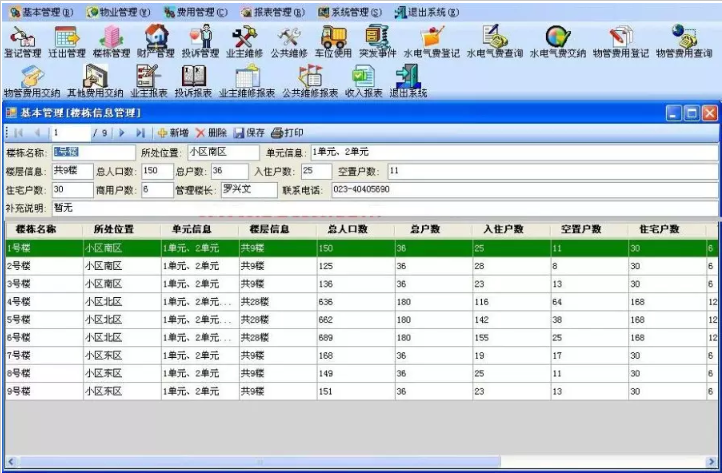This screenshot has width=722, height=473.
Task: Open 物管费用登记 icon
Action: point(621,41)
